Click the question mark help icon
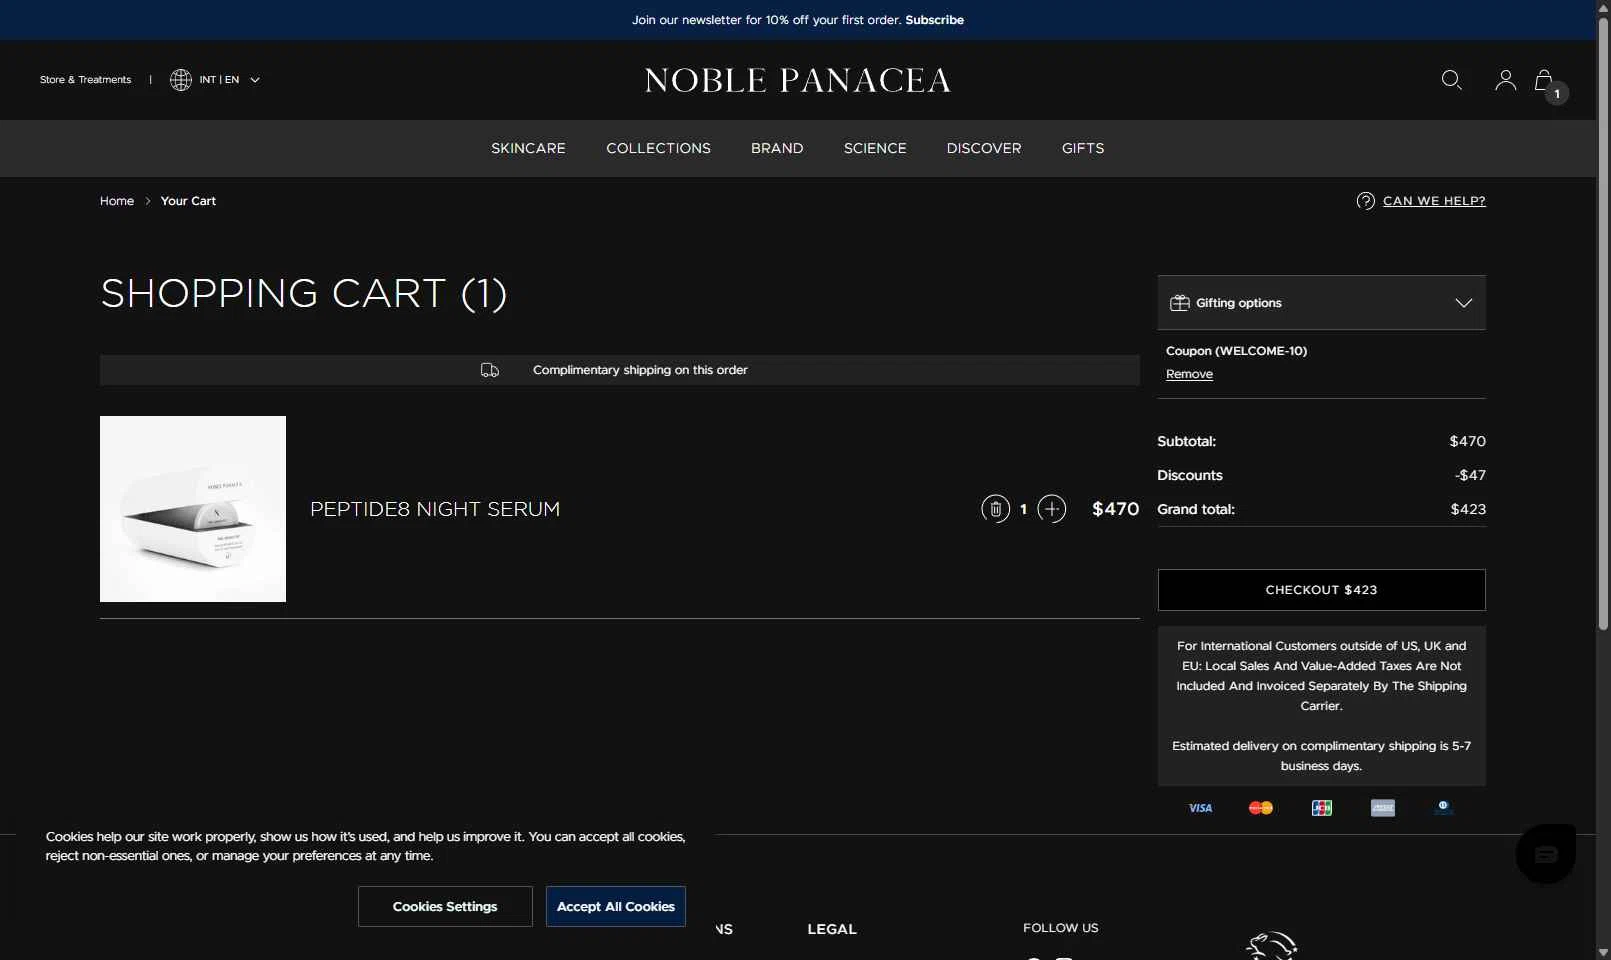Viewport: 1611px width, 960px height. (x=1366, y=201)
